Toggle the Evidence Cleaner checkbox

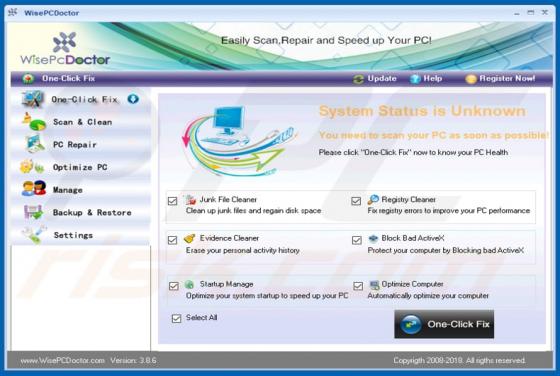pos(172,240)
